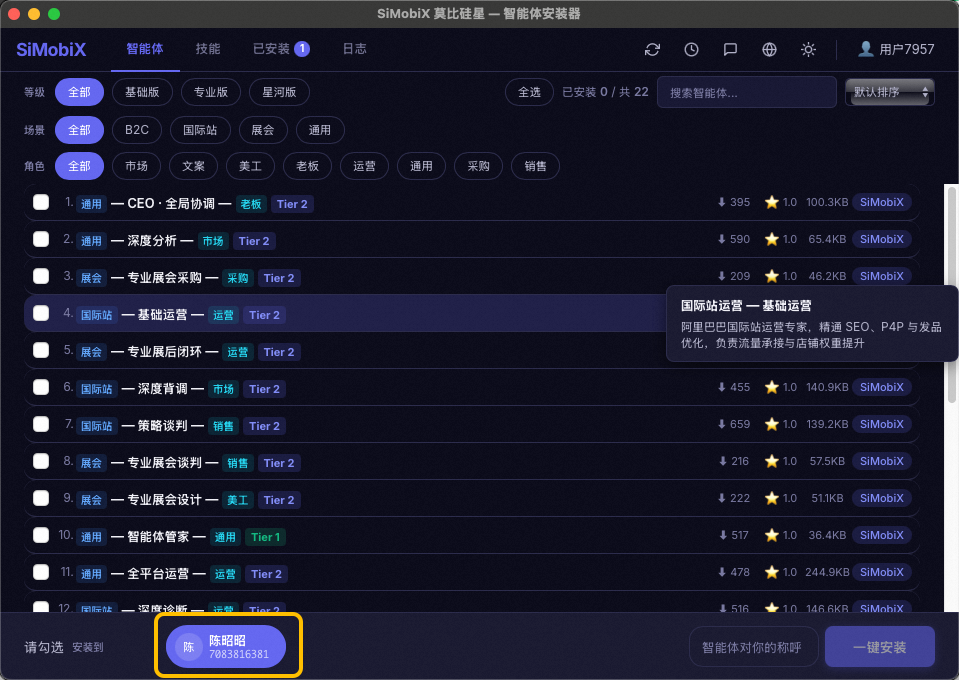Filter scene by 国际站
The width and height of the screenshot is (959, 680).
coord(200,130)
